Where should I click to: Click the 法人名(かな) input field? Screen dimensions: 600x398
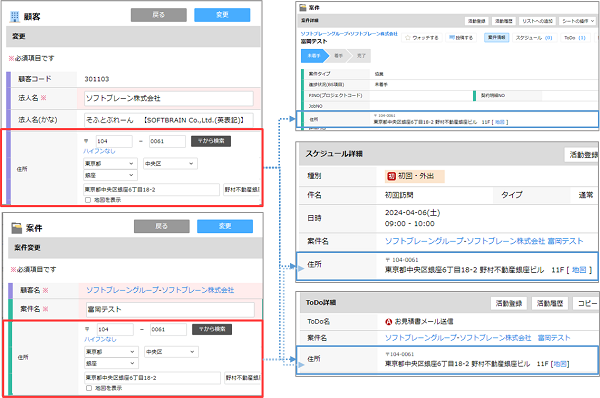click(169, 120)
